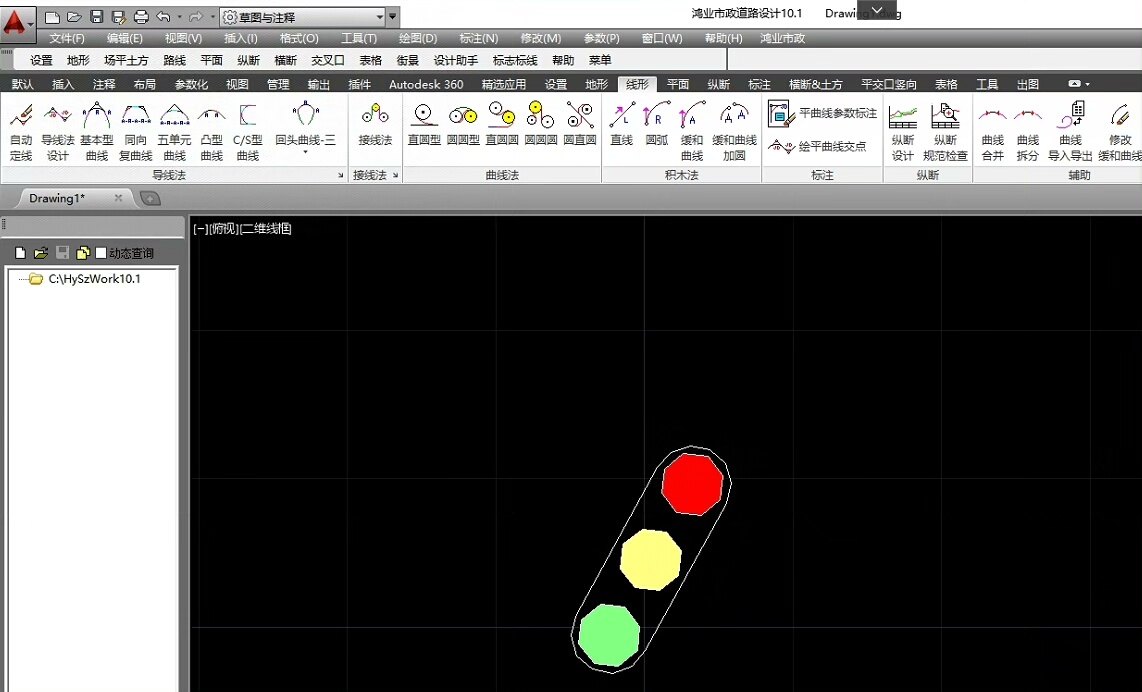Select the 导线法设计 tool
The width and height of the screenshot is (1142, 692).
pyautogui.click(x=58, y=132)
